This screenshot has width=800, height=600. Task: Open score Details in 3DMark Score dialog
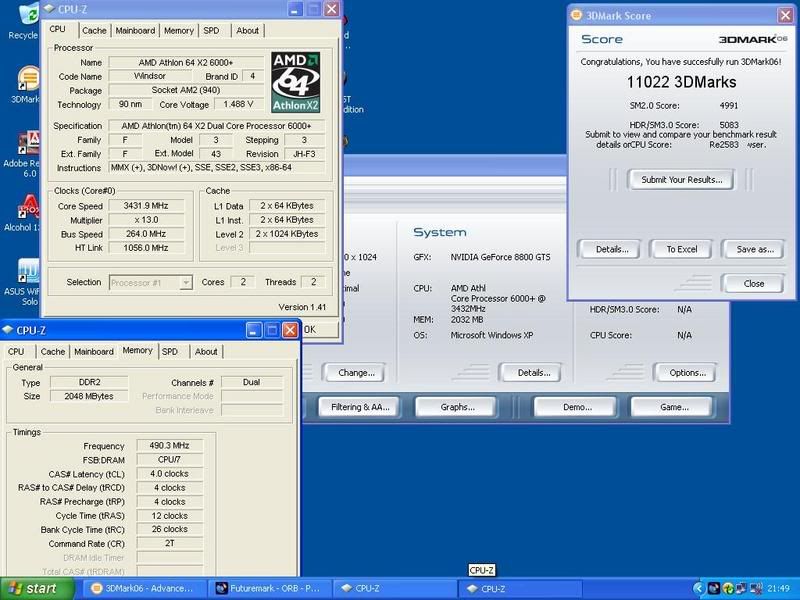611,249
